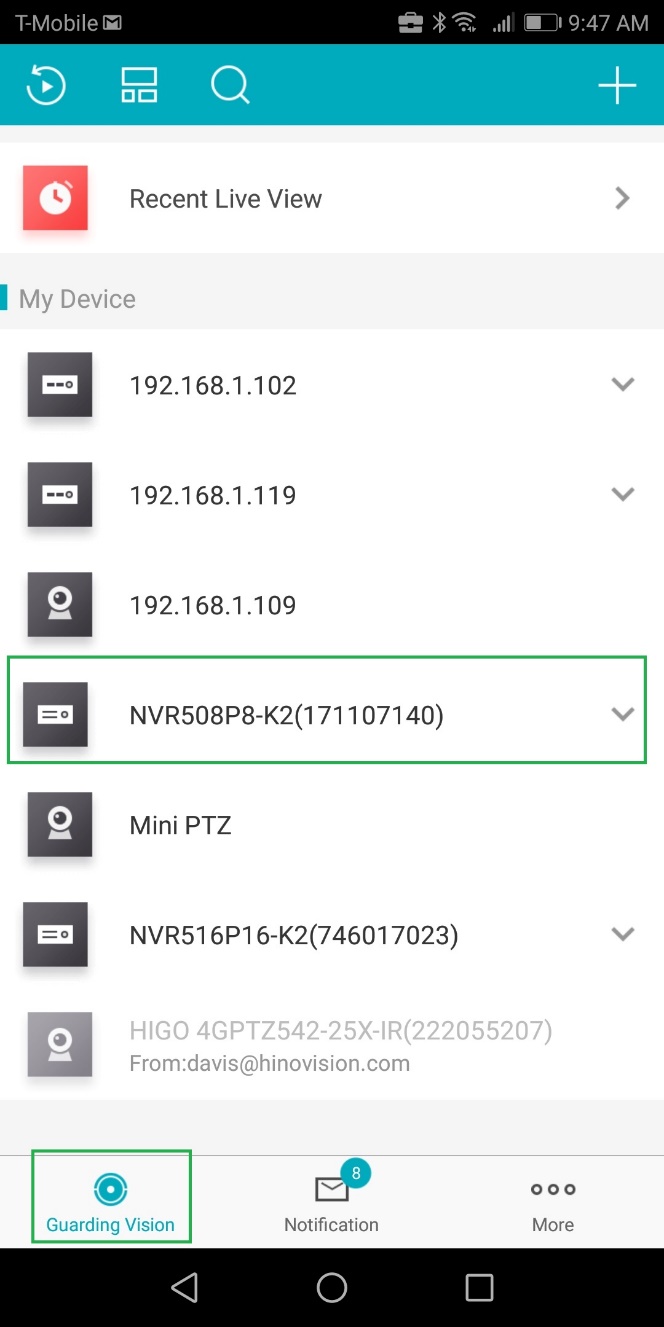Tap the red Recent Live View clock icon
Screen dimensions: 664x1327
[55, 198]
